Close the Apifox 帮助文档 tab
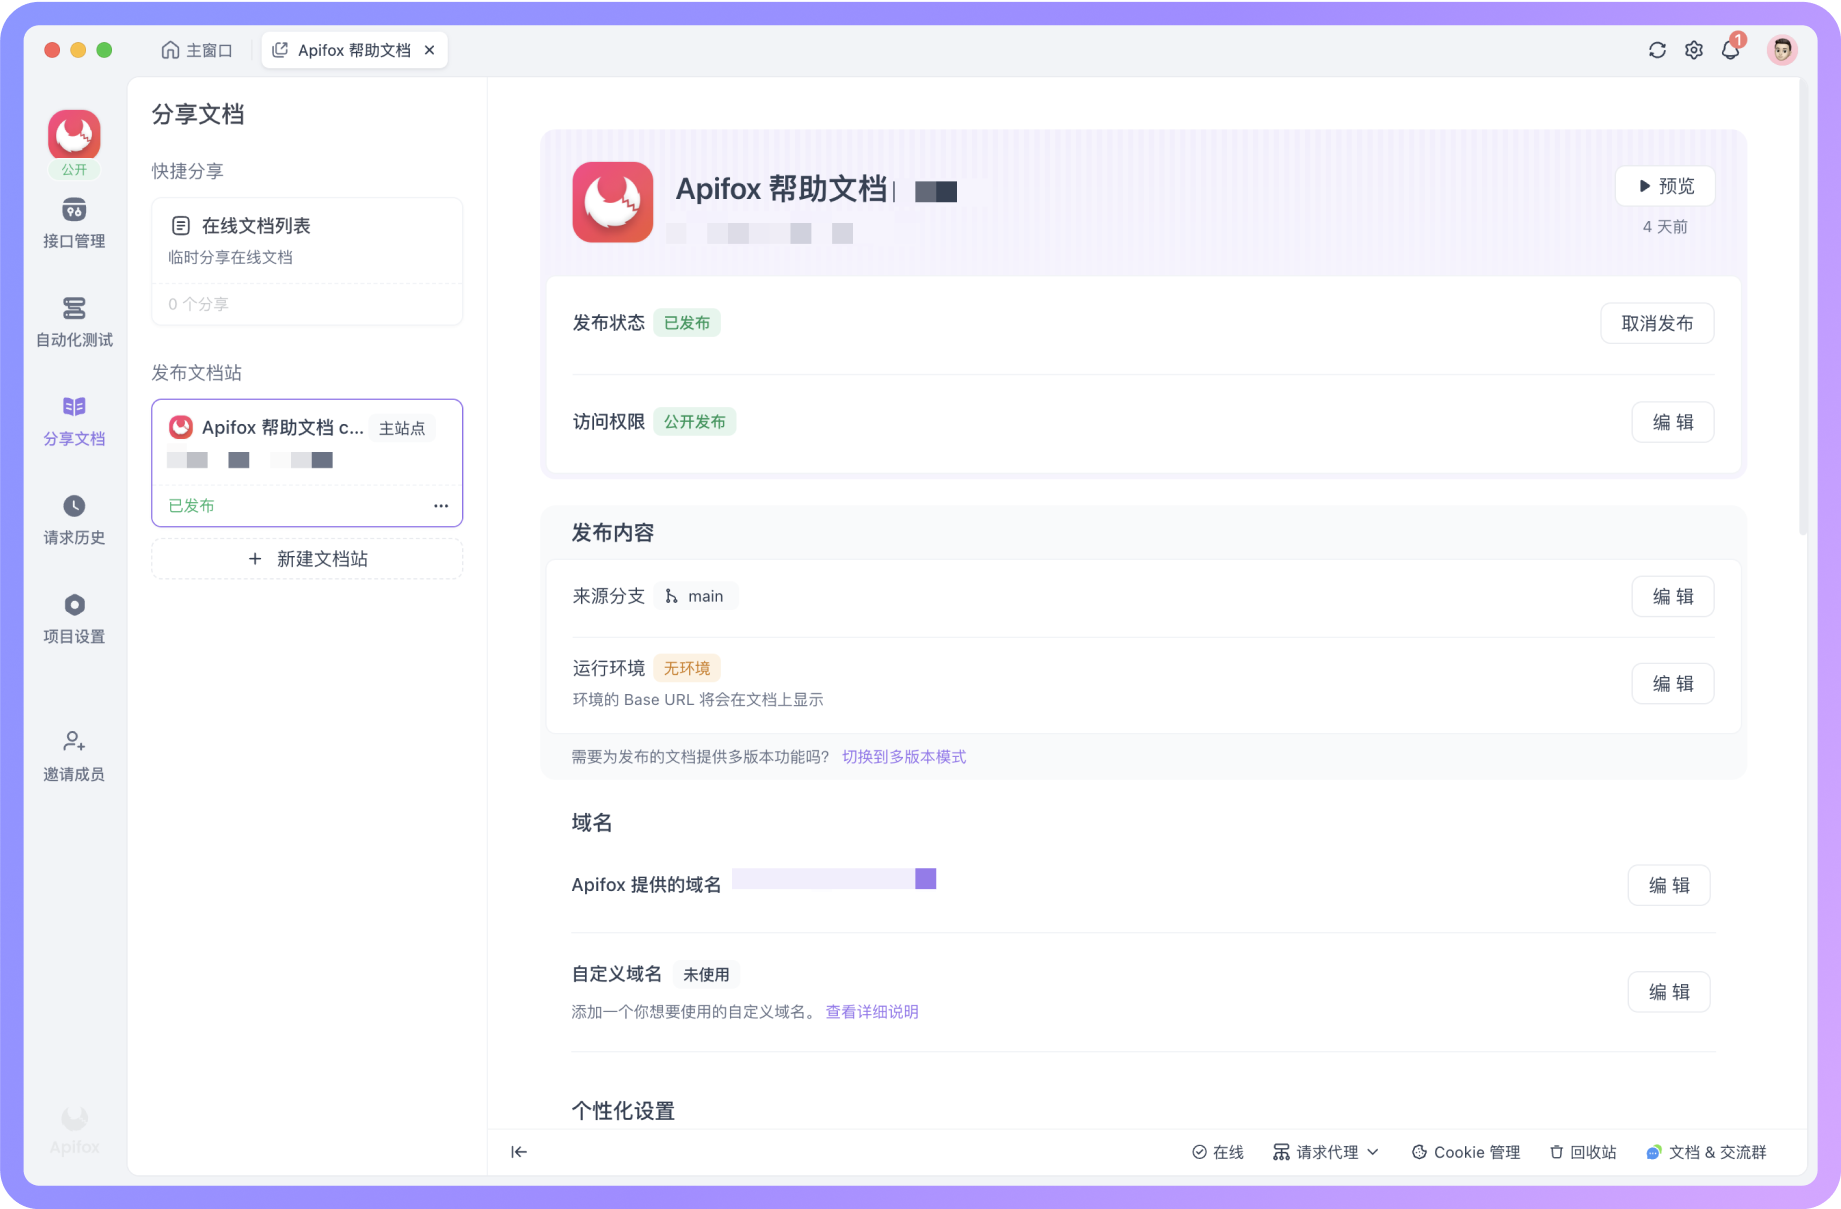Viewport: 1841px width, 1209px height. tap(430, 50)
